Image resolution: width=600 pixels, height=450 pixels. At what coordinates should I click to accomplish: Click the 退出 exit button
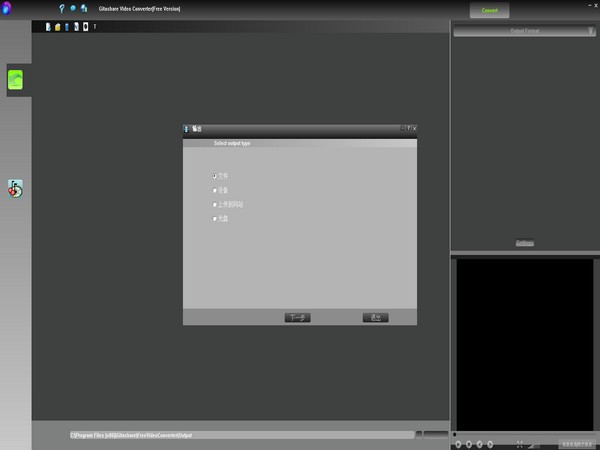[375, 317]
